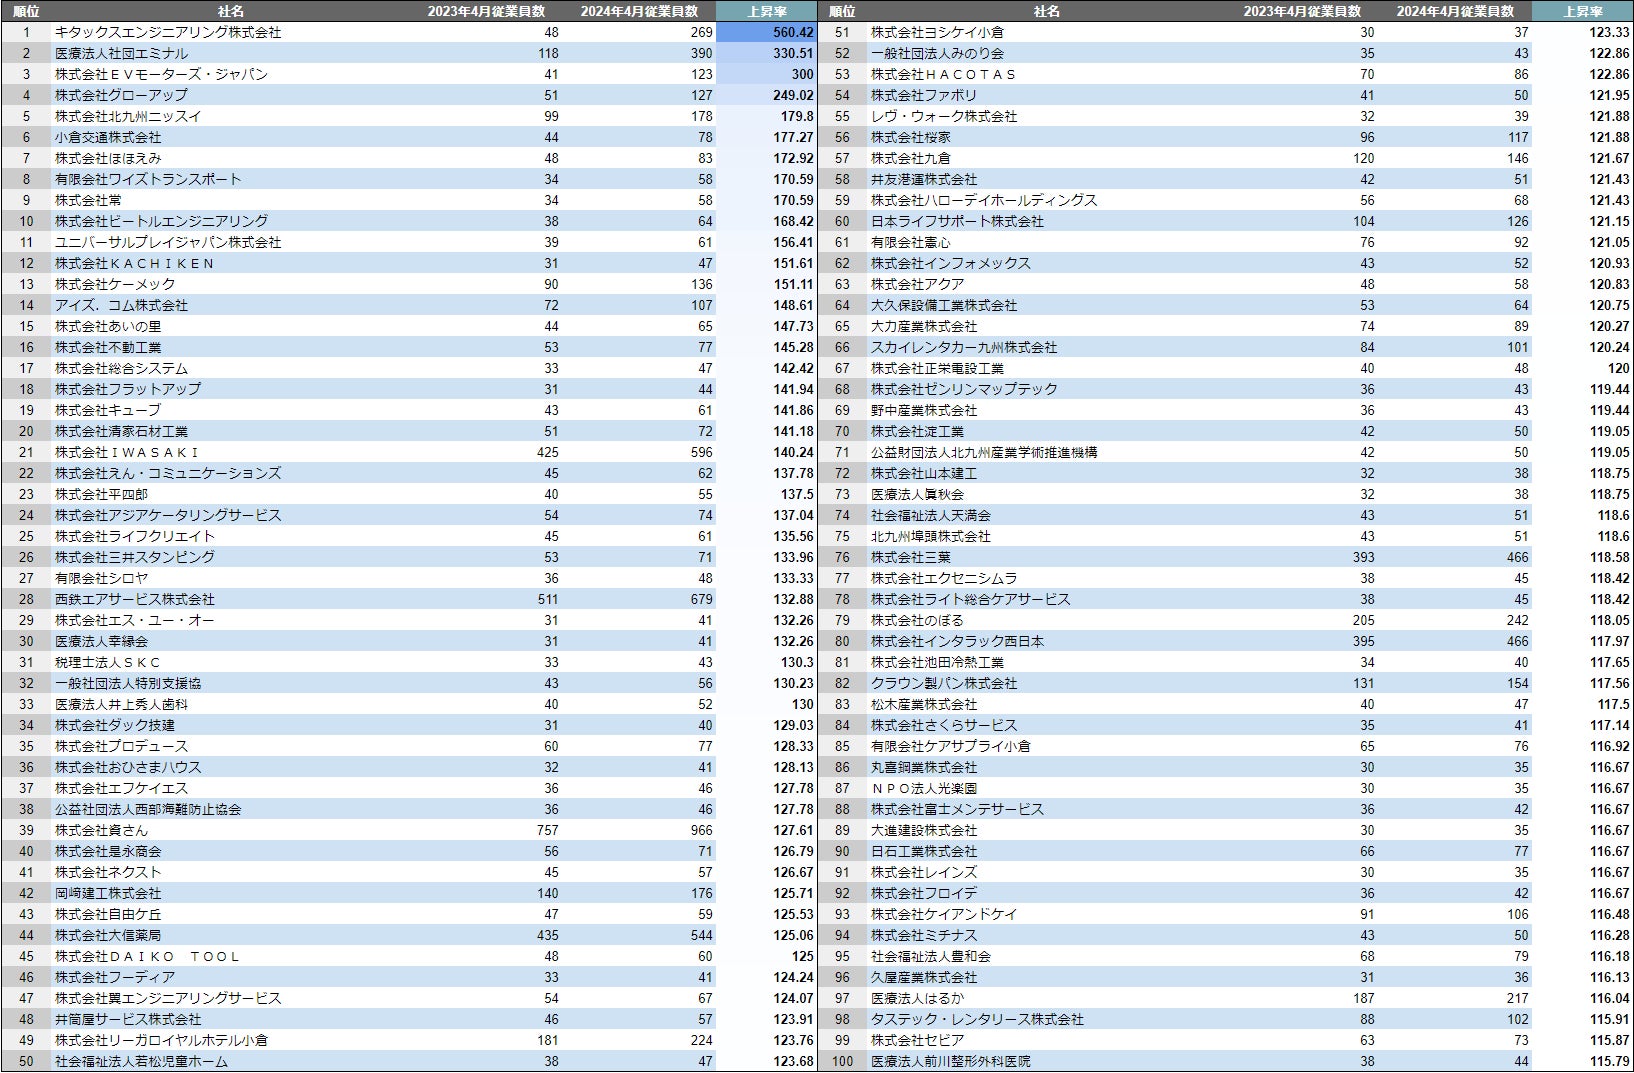
Task: Click 株式会社ゼンリンマップテック
Action: (964, 389)
